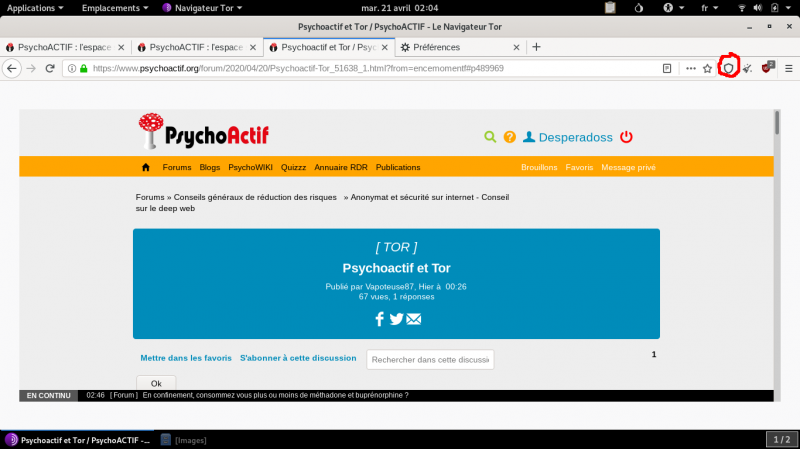
Task: Go to forum home via house icon
Action: [x=146, y=167]
